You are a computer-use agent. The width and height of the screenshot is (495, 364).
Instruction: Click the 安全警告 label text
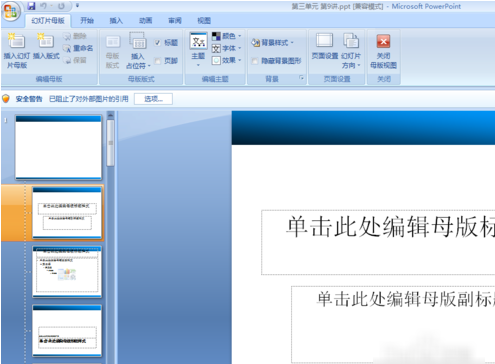pos(29,99)
